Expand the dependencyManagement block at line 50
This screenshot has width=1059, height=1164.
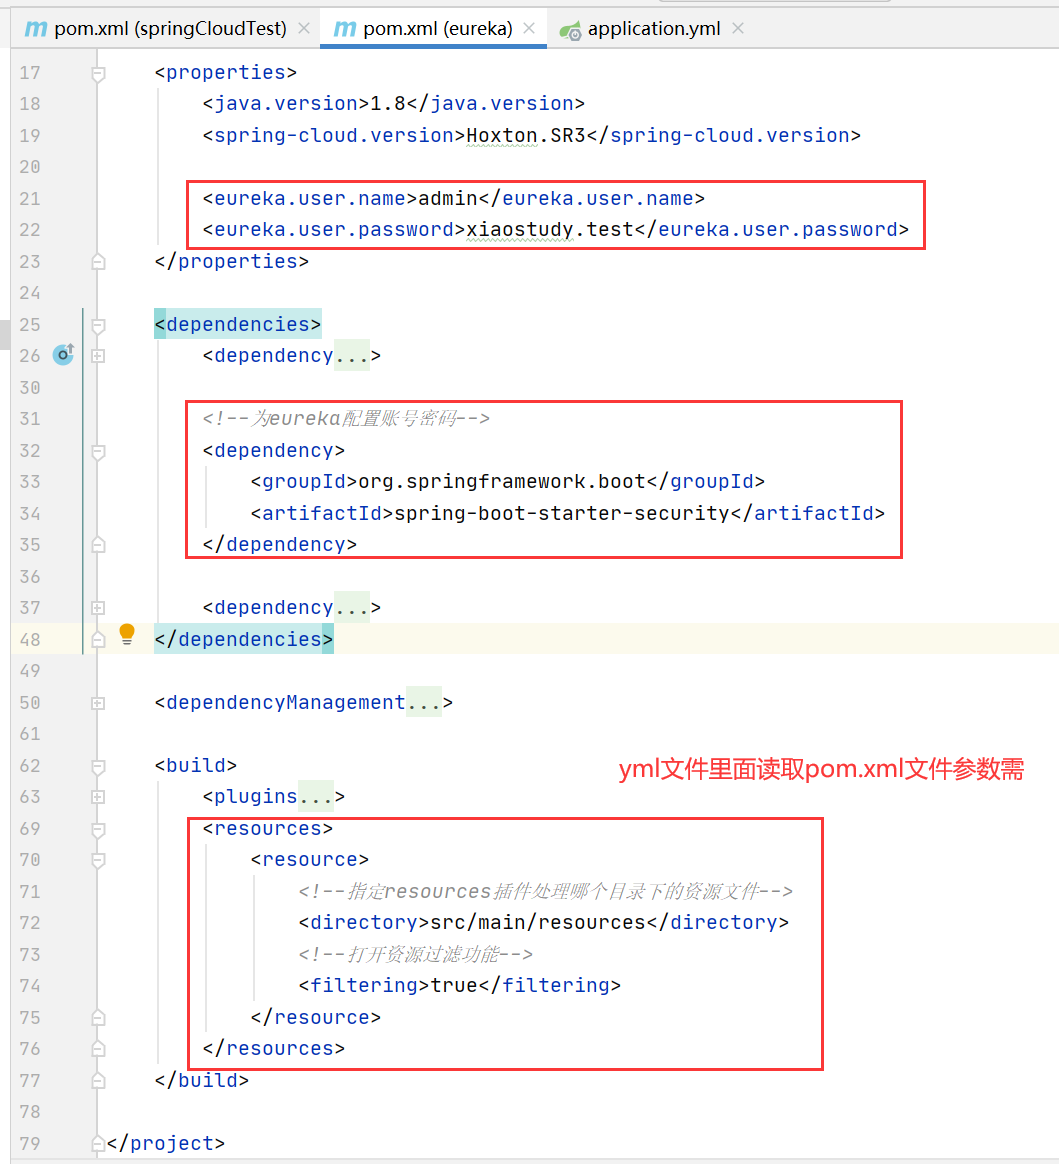[x=98, y=703]
